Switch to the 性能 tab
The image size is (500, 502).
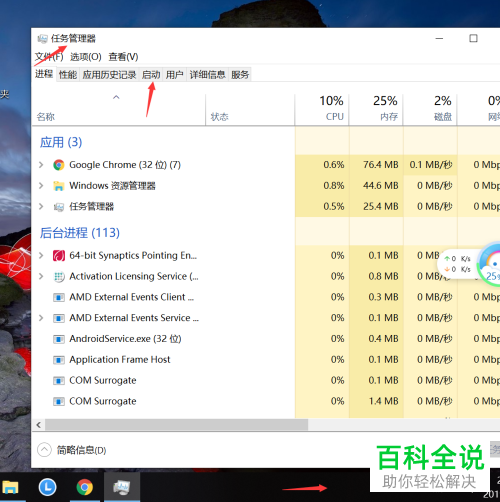click(68, 75)
